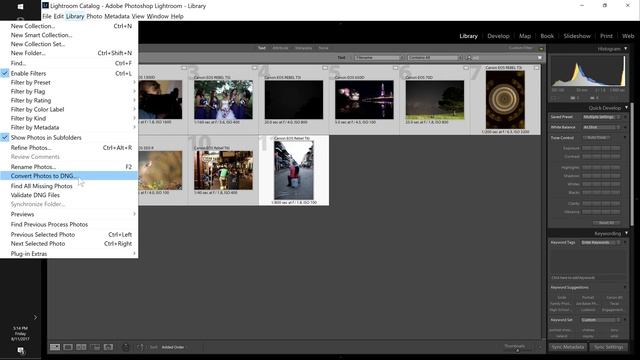640x360 pixels.
Task: Choose Rename Photos menu item
Action: coord(69,167)
